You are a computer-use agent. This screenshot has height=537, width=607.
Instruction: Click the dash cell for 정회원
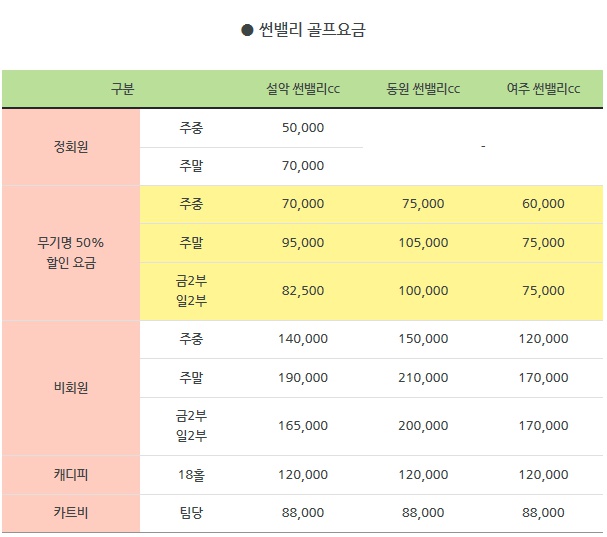483,146
